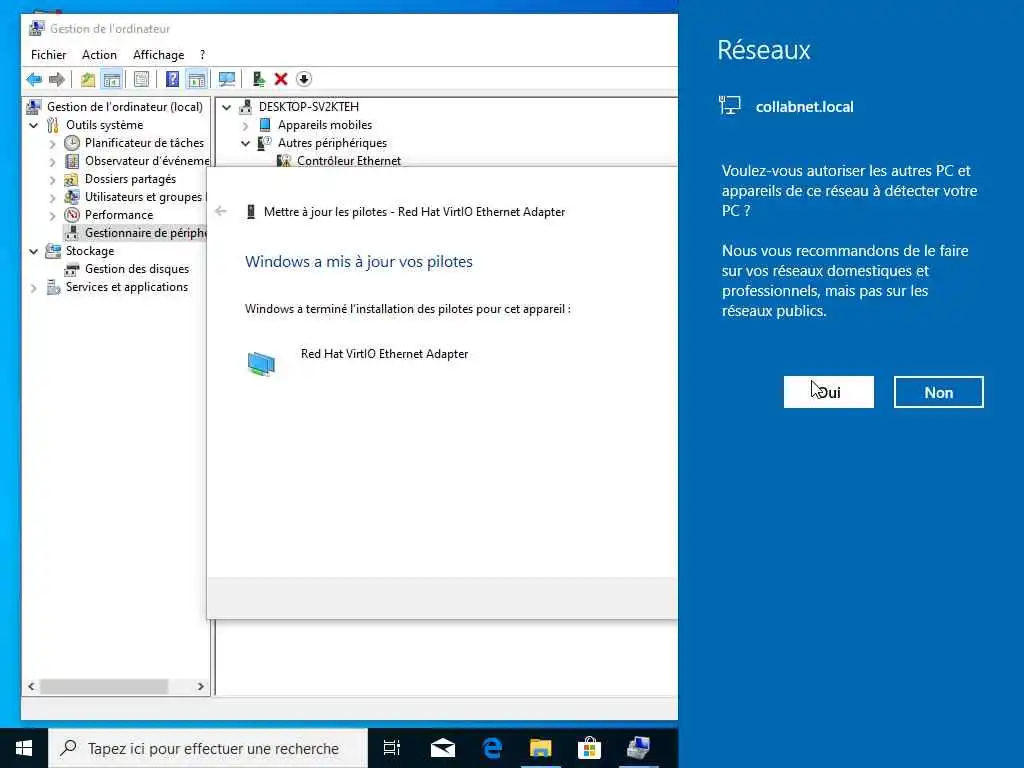Click the Windows search box
The height and width of the screenshot is (768, 1024).
tap(208, 748)
